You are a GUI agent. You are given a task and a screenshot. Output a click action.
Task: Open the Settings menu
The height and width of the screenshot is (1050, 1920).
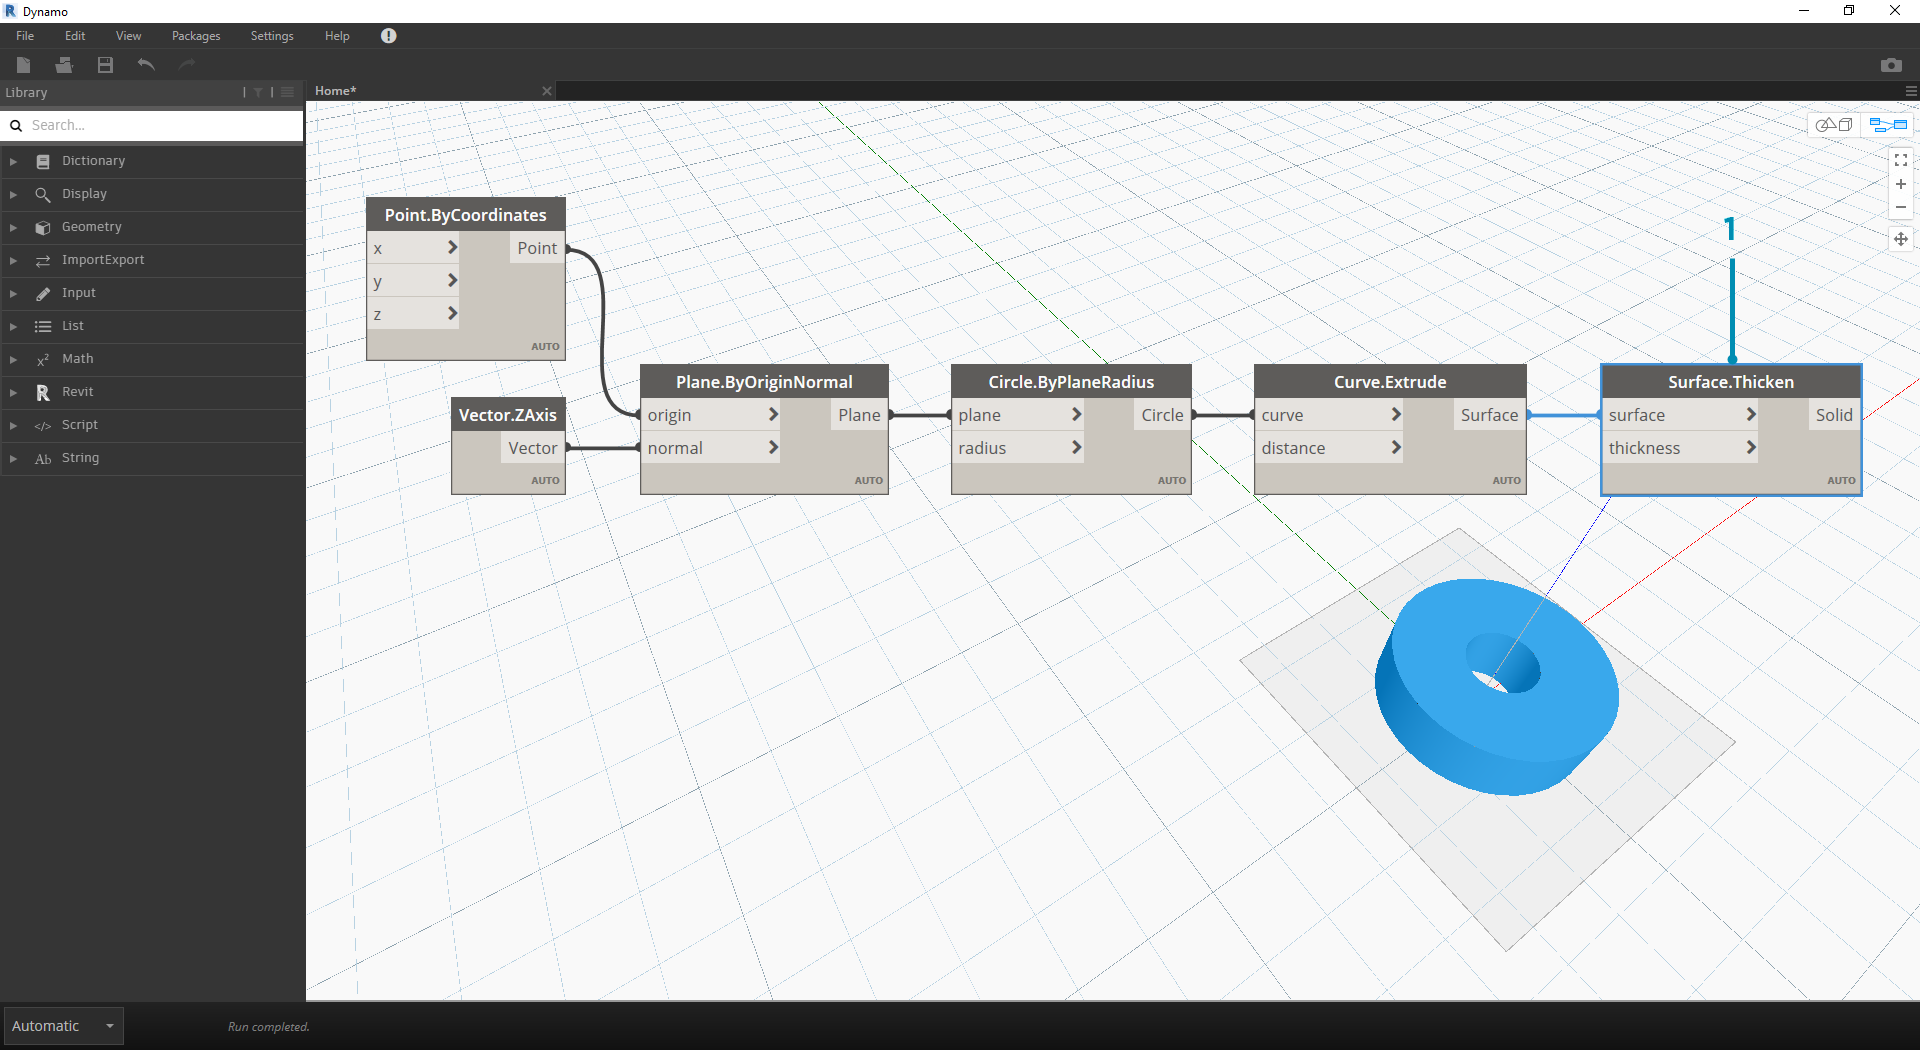[x=271, y=36]
